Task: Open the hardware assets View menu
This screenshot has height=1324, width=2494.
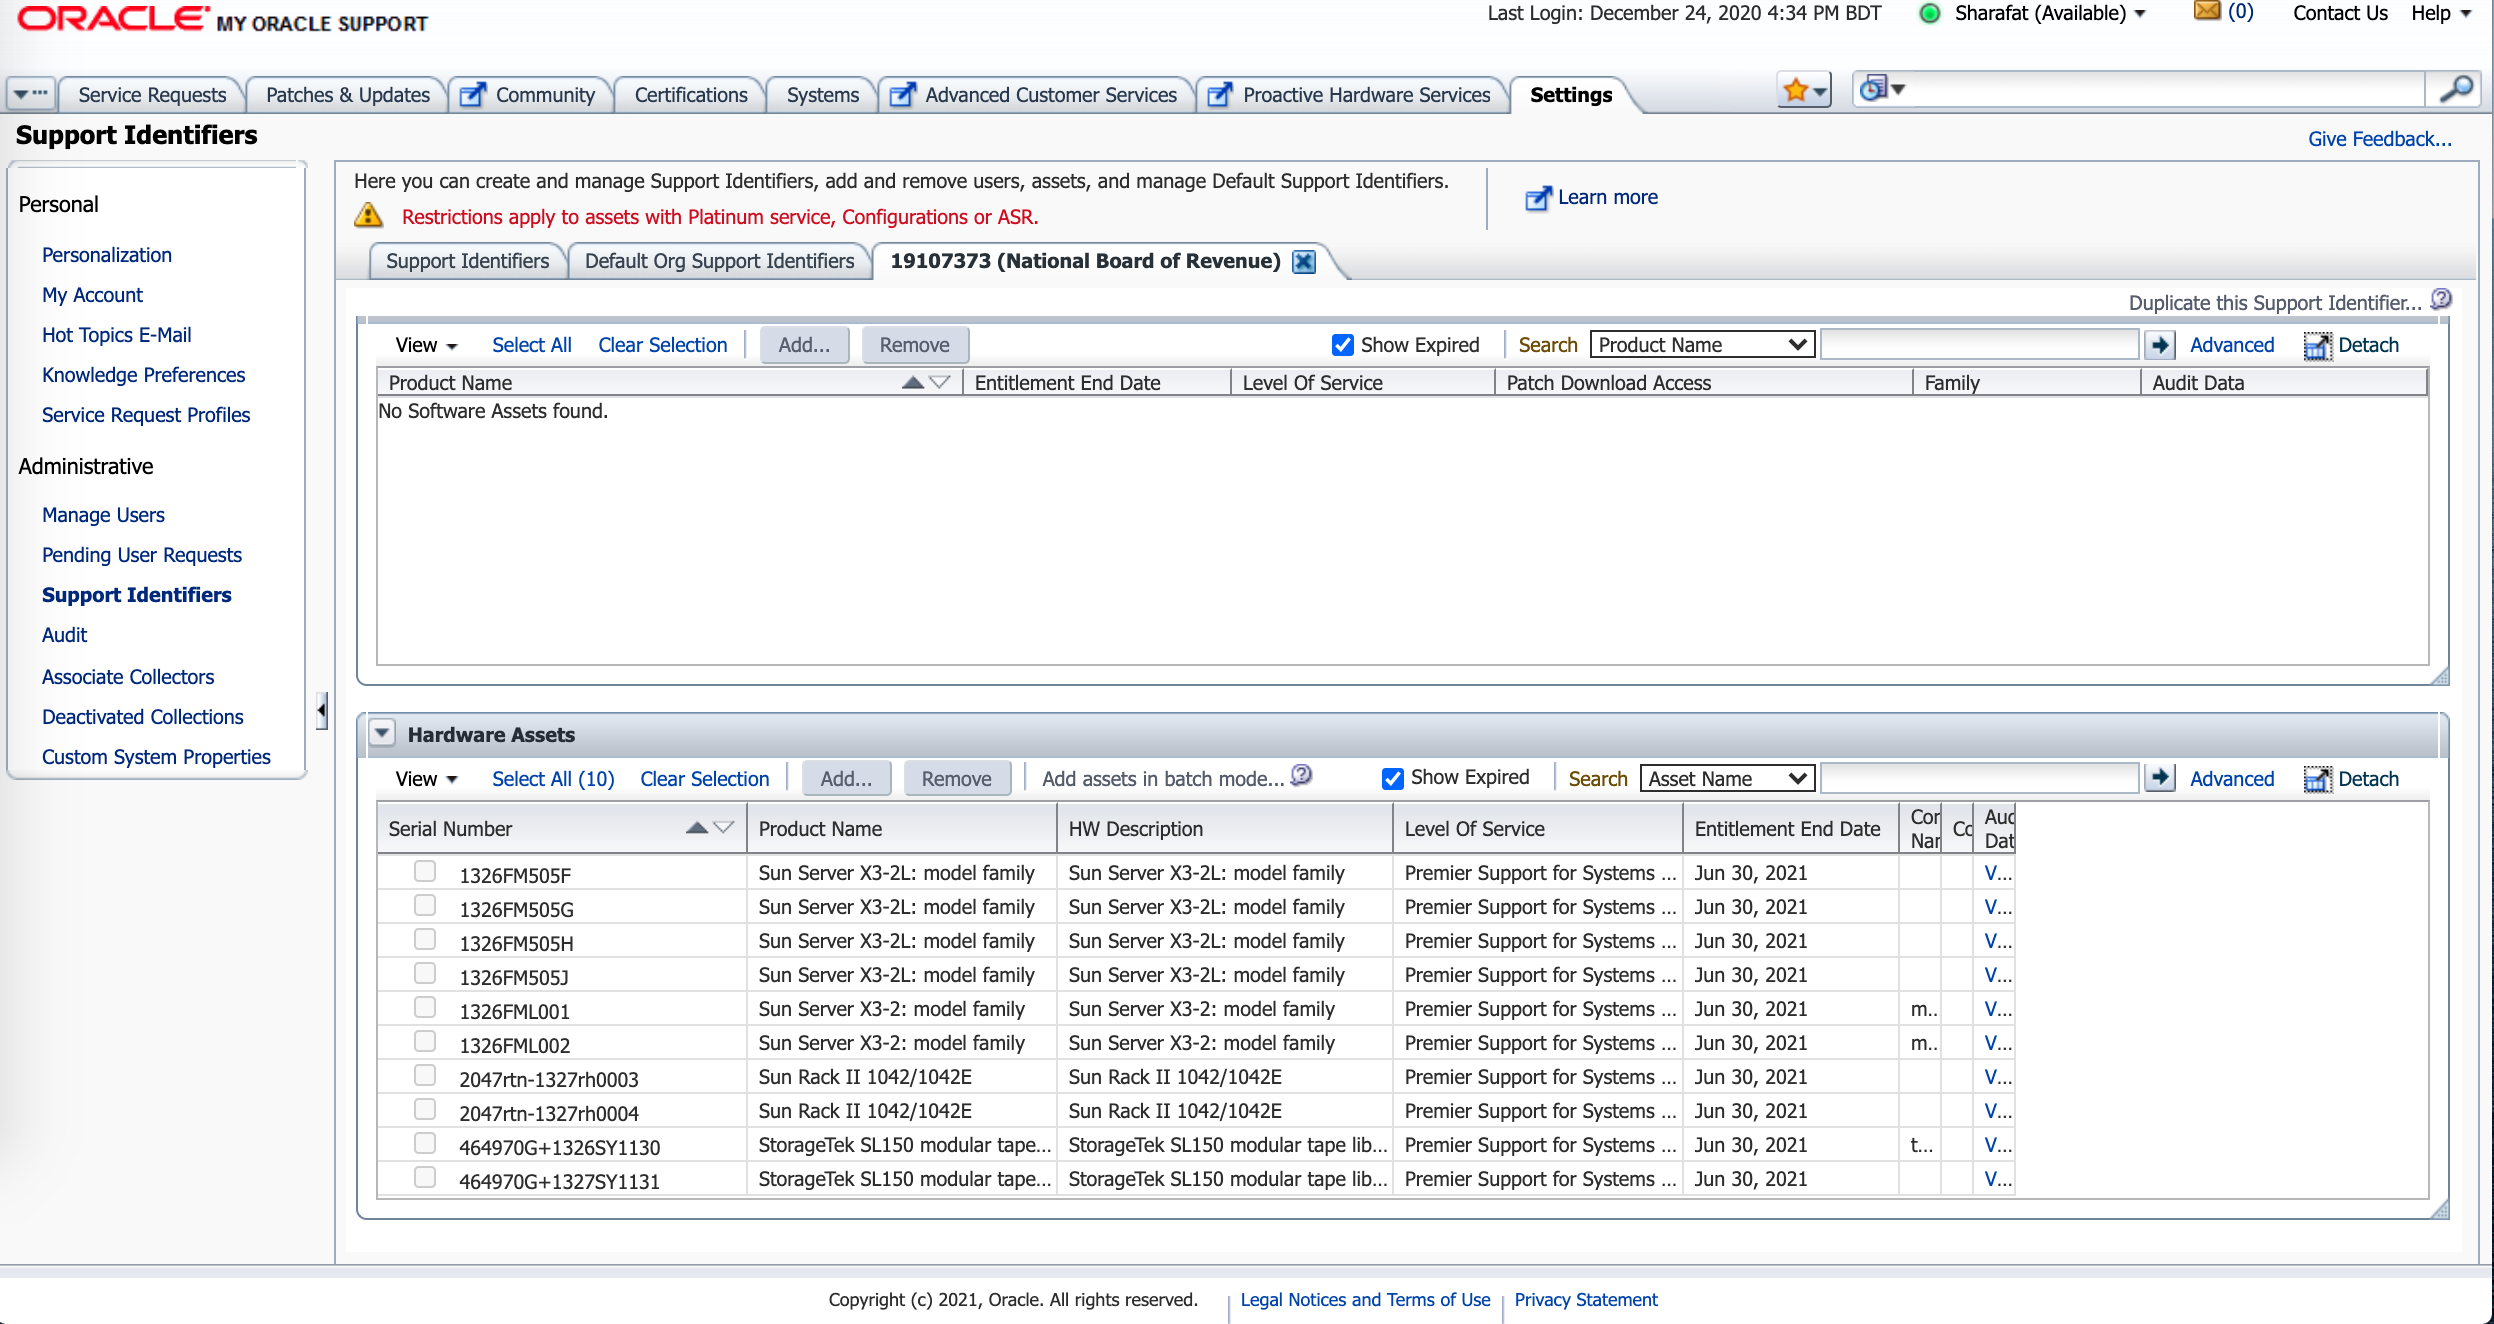Action: 426,779
